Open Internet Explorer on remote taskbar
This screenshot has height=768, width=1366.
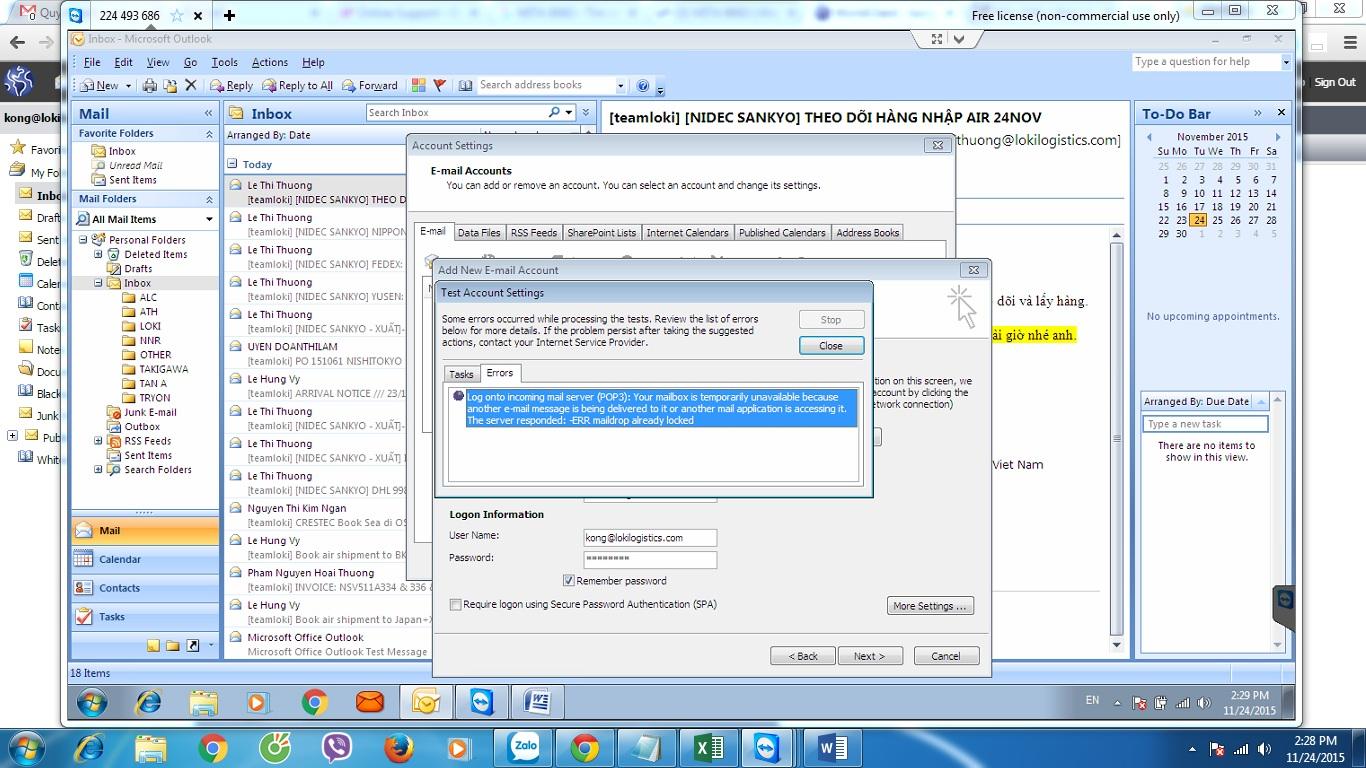(147, 703)
